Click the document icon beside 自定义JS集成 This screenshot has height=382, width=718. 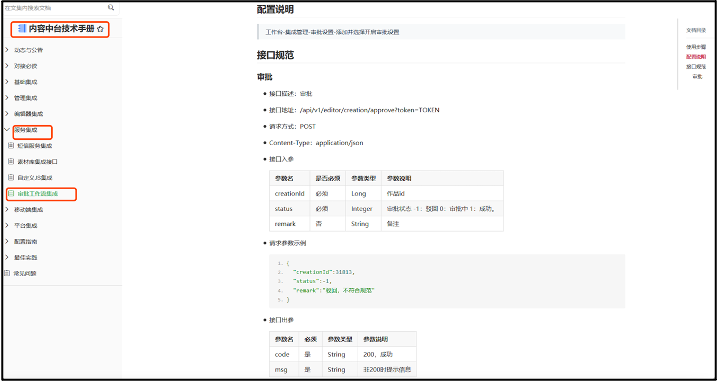[x=11, y=177]
